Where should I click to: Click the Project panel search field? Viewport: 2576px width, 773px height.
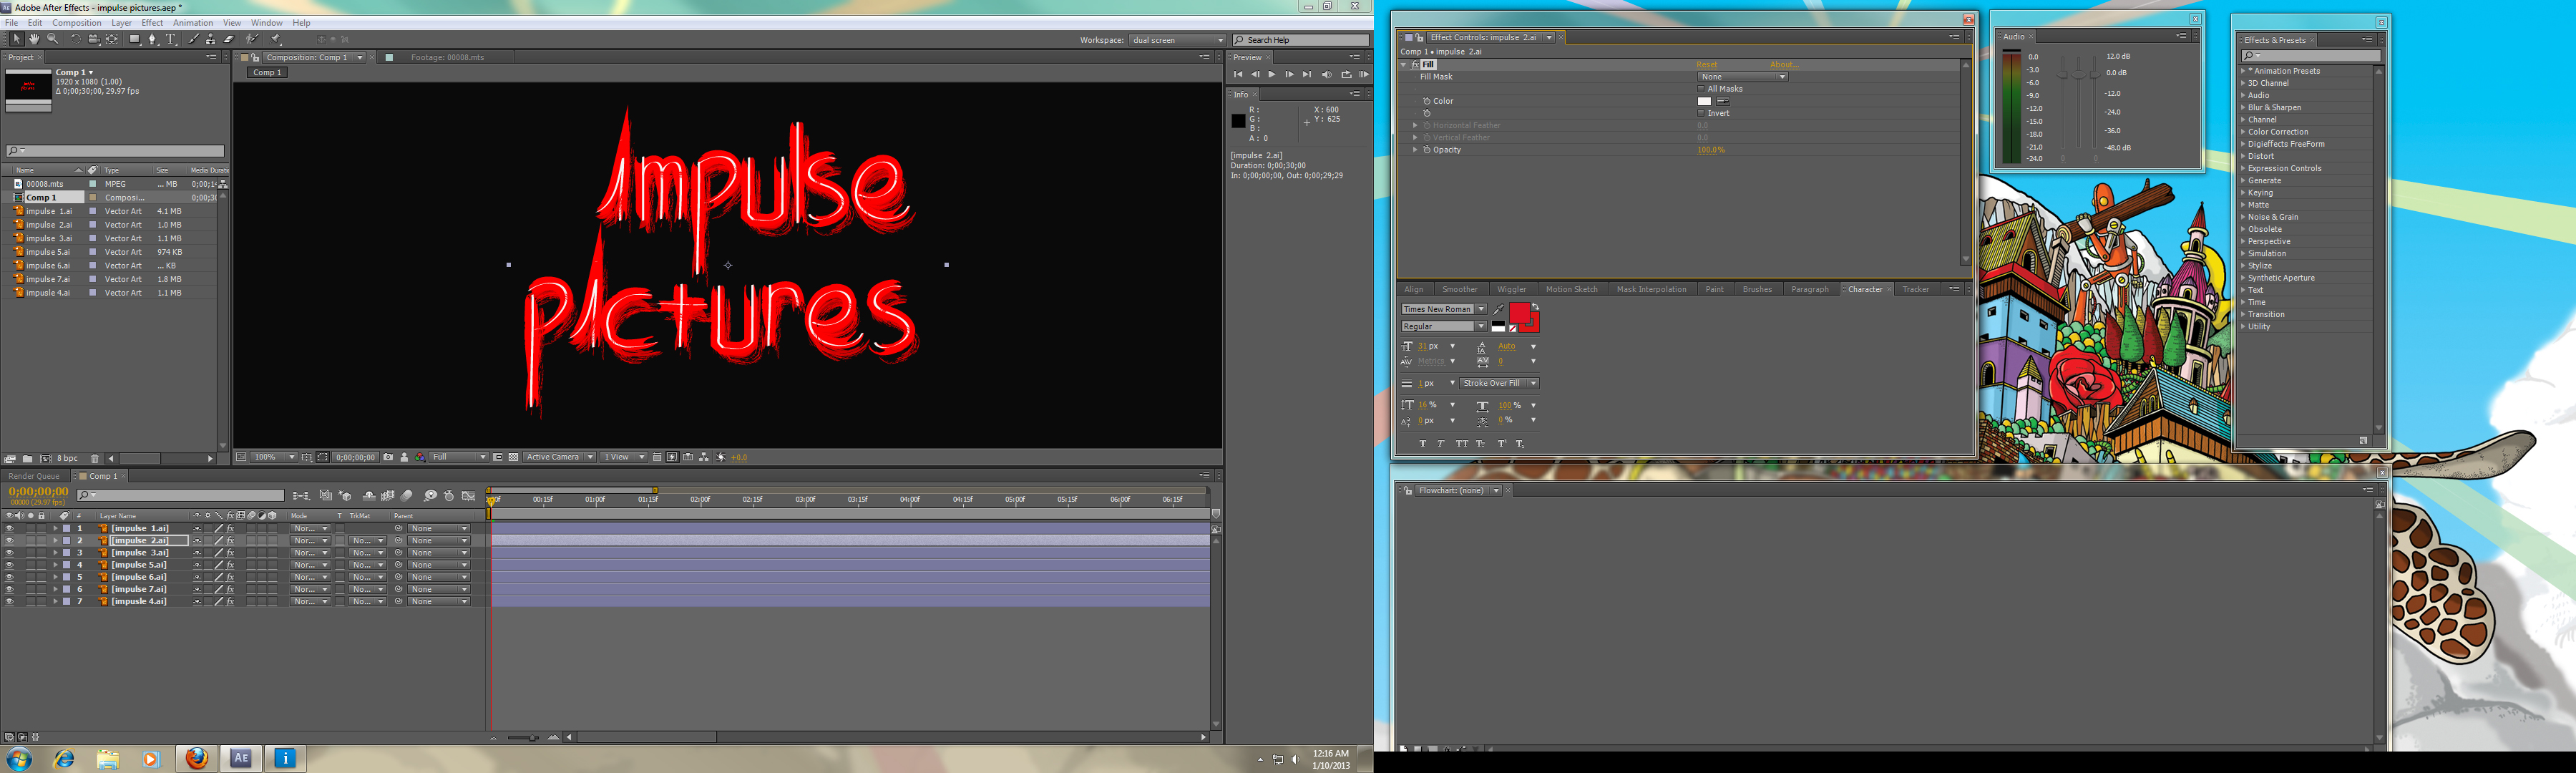tap(115, 151)
